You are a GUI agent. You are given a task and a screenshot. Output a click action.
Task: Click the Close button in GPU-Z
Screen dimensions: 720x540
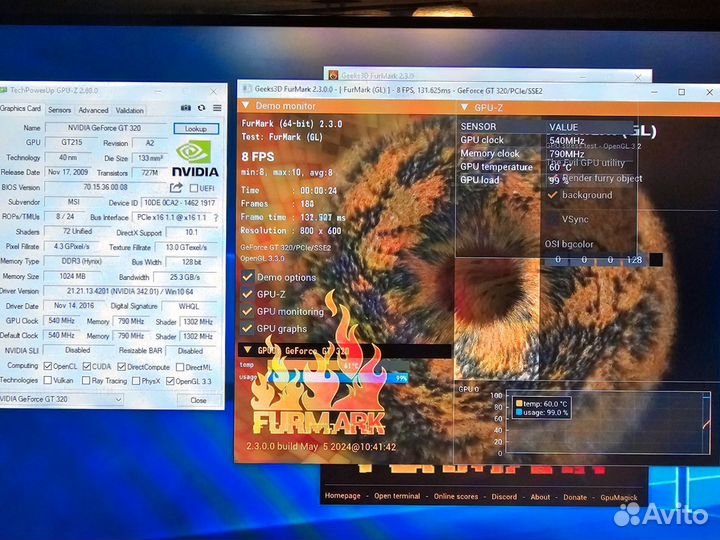click(198, 400)
